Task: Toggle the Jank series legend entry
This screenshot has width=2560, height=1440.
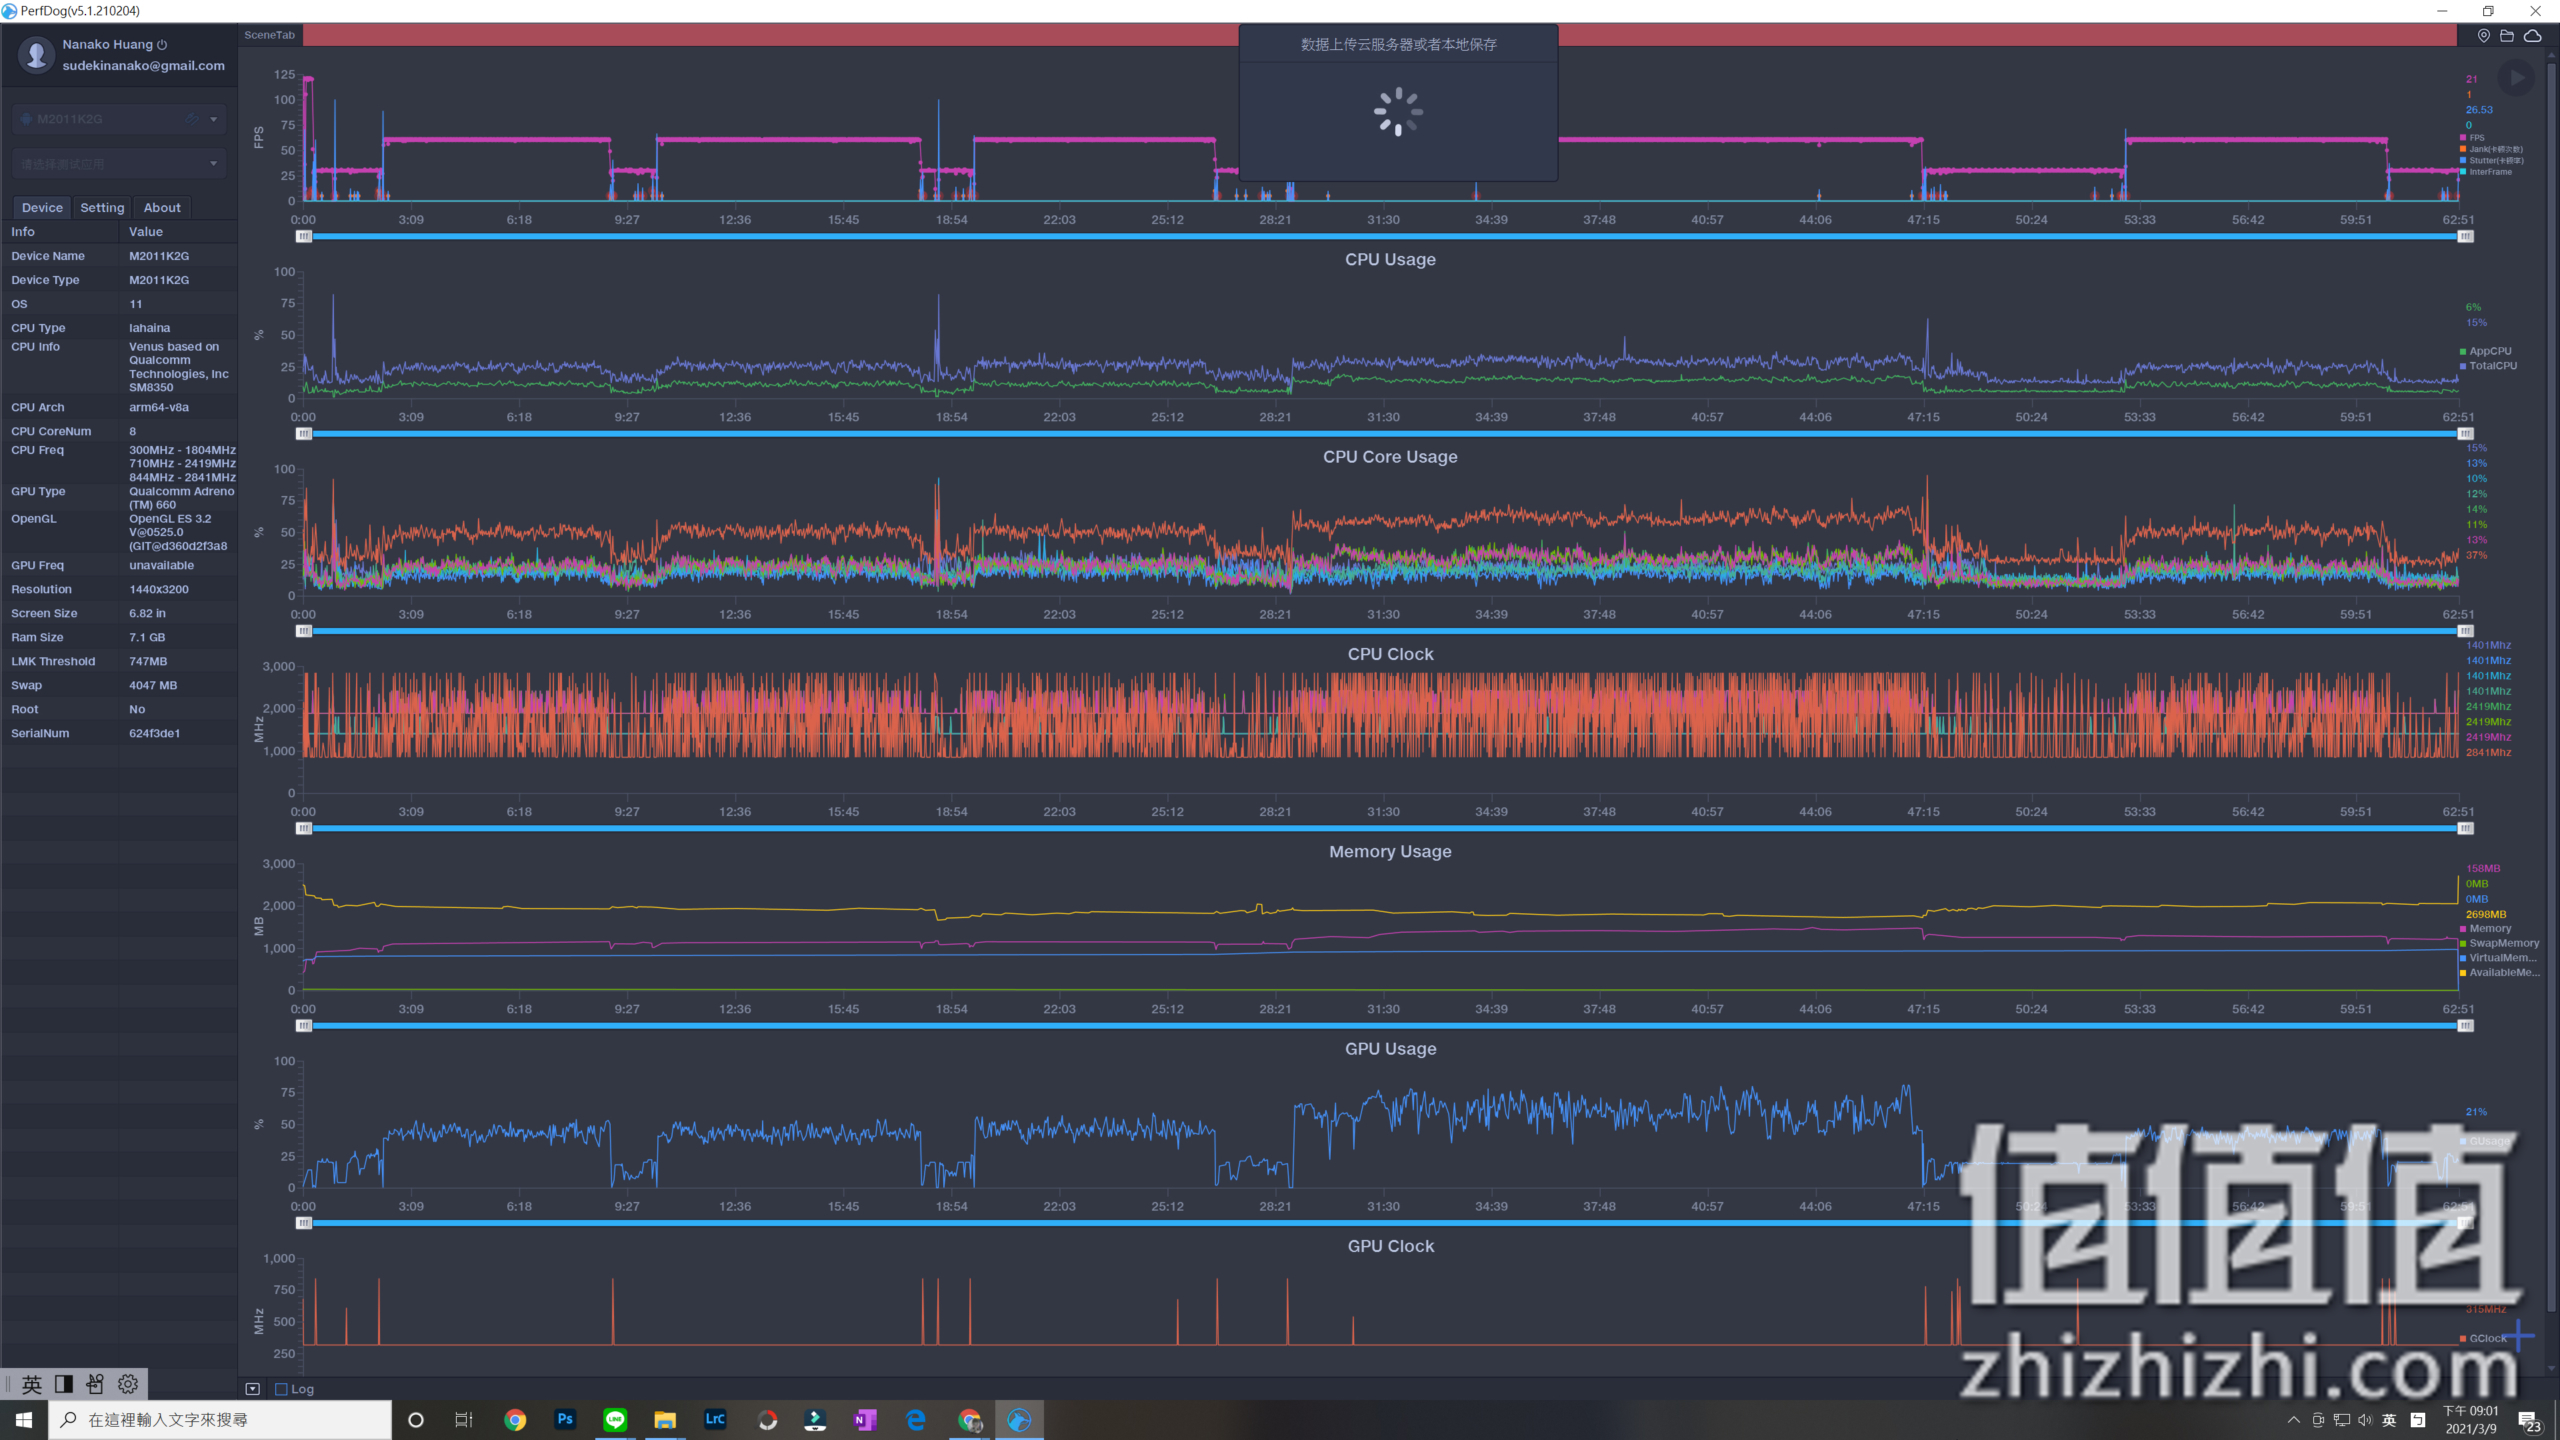Action: (x=2490, y=149)
